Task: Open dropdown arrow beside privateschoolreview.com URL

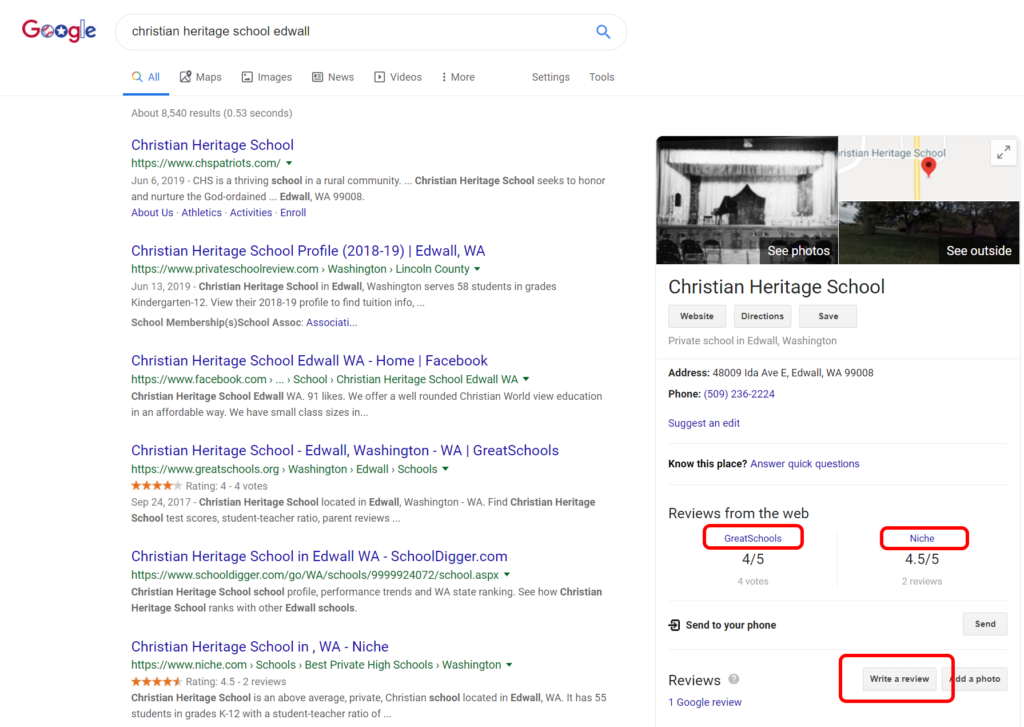Action: [x=477, y=269]
